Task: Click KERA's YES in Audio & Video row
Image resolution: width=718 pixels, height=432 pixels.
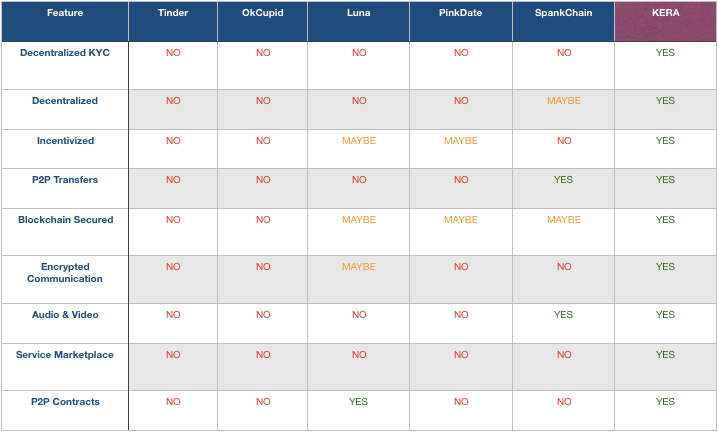Action: click(x=665, y=315)
